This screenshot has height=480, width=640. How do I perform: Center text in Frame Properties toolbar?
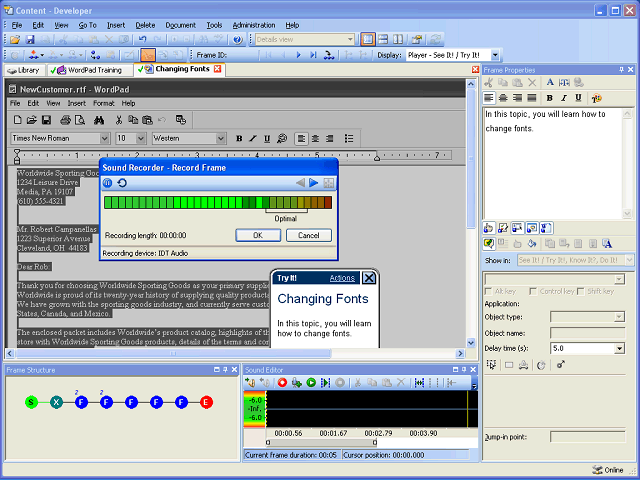click(503, 98)
